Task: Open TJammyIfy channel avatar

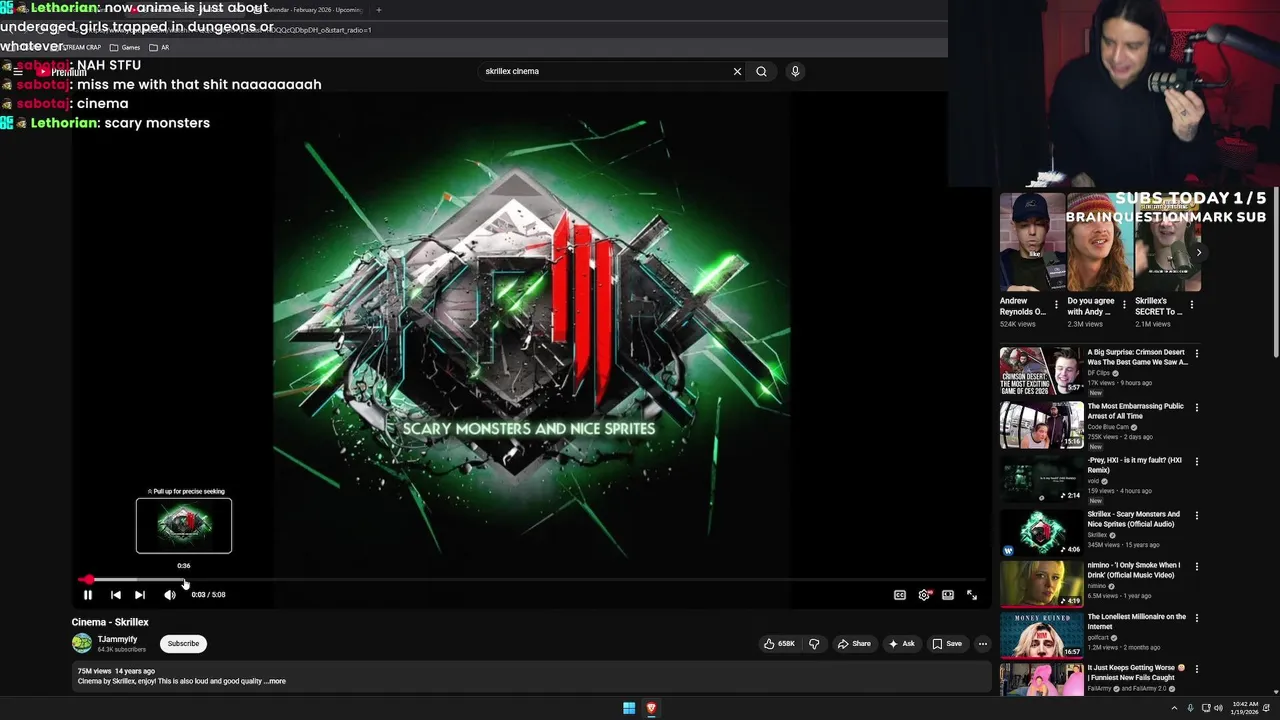Action: click(x=82, y=643)
